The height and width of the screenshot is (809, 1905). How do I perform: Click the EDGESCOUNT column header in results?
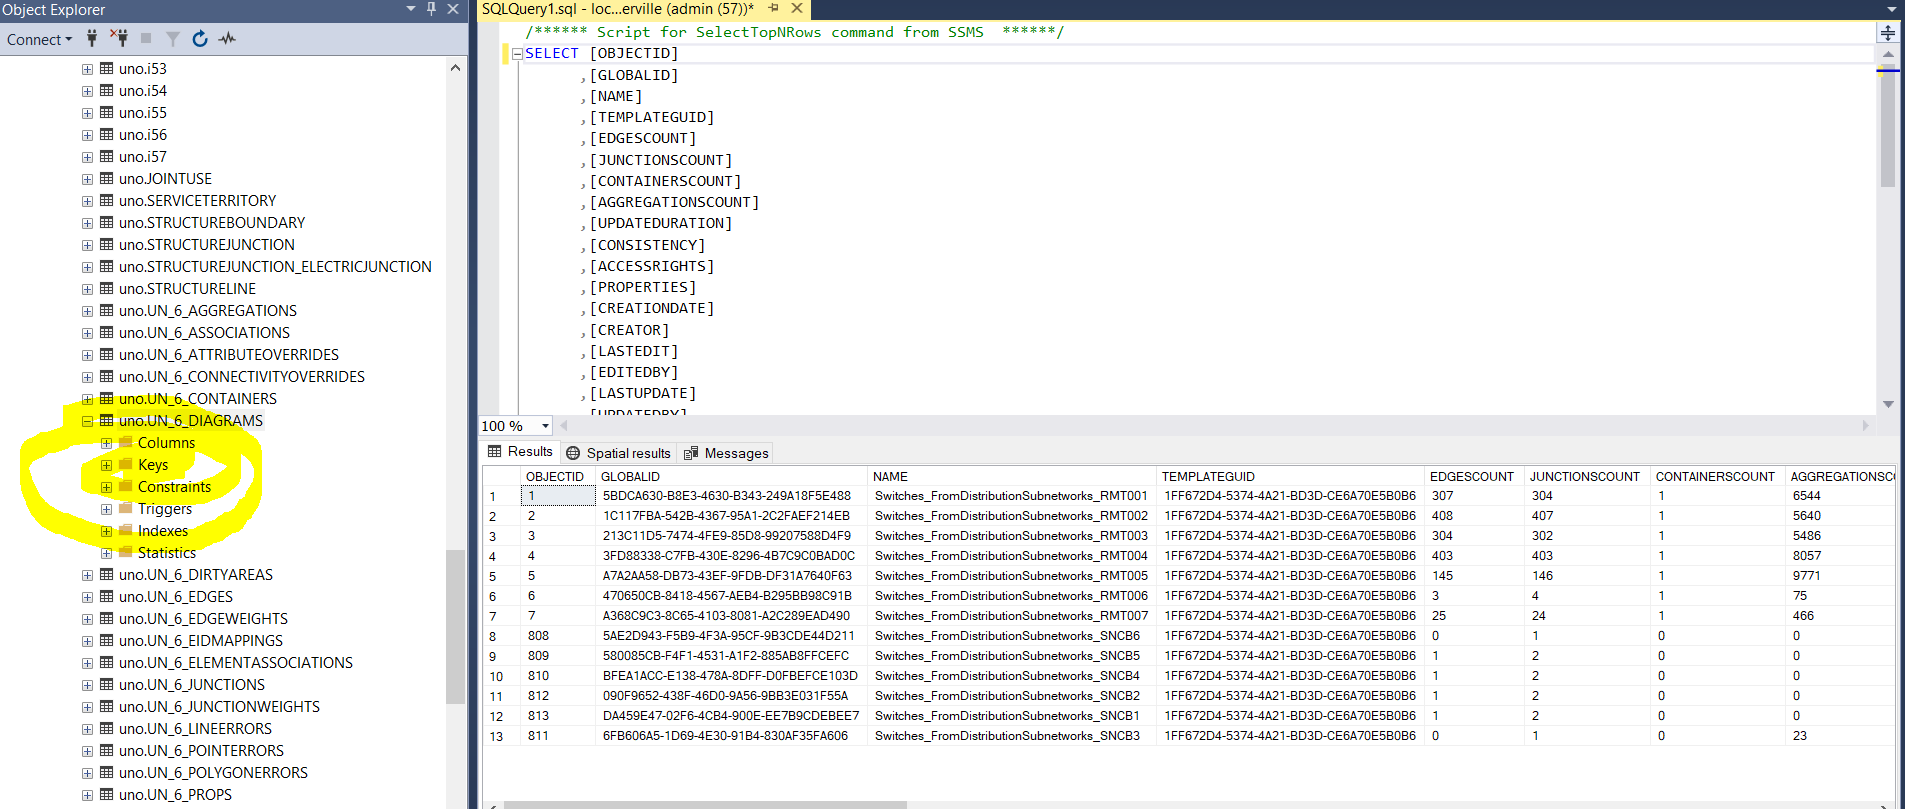[x=1474, y=477]
